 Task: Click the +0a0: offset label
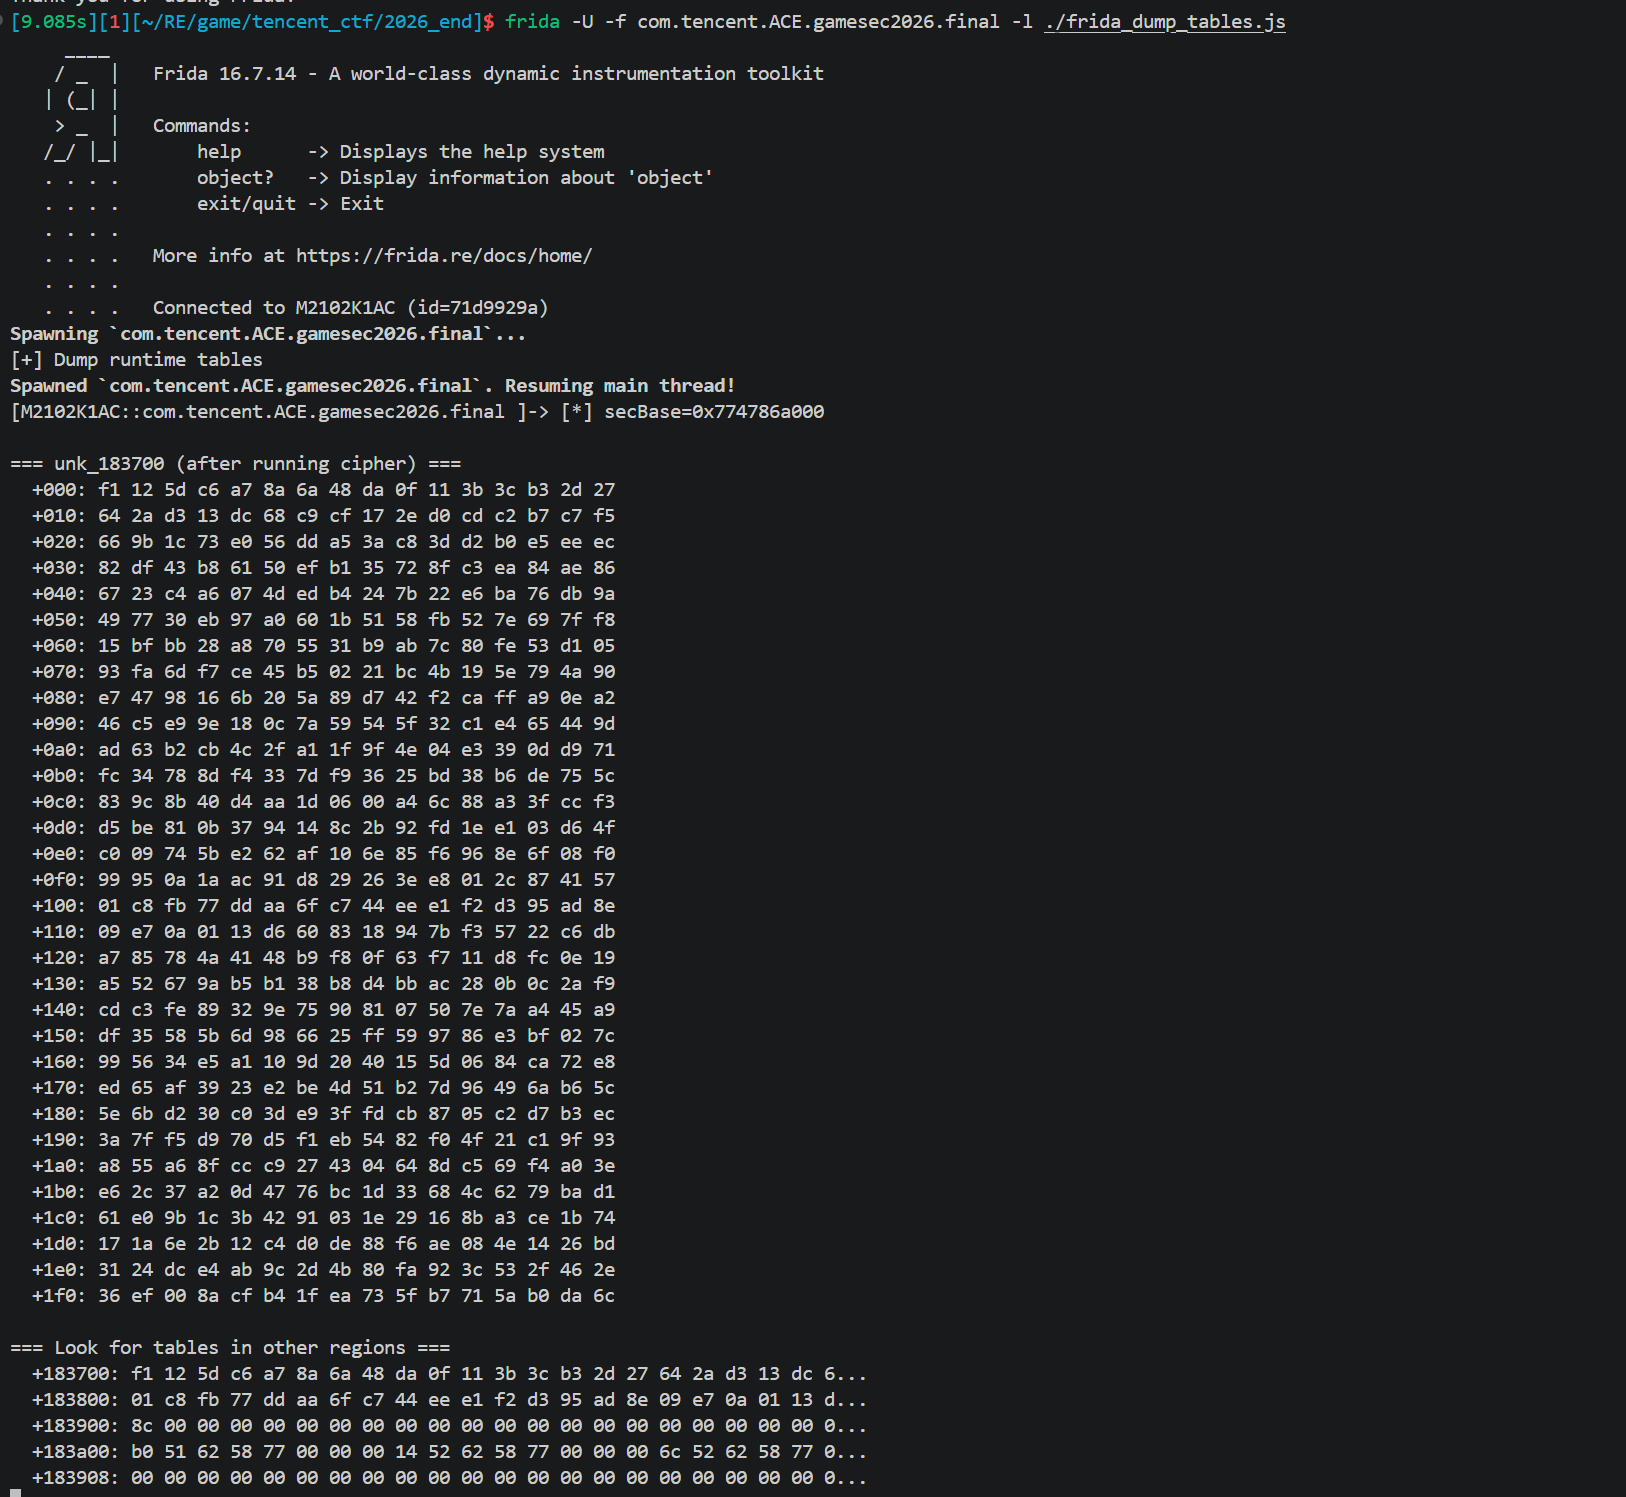pyautogui.click(x=59, y=750)
